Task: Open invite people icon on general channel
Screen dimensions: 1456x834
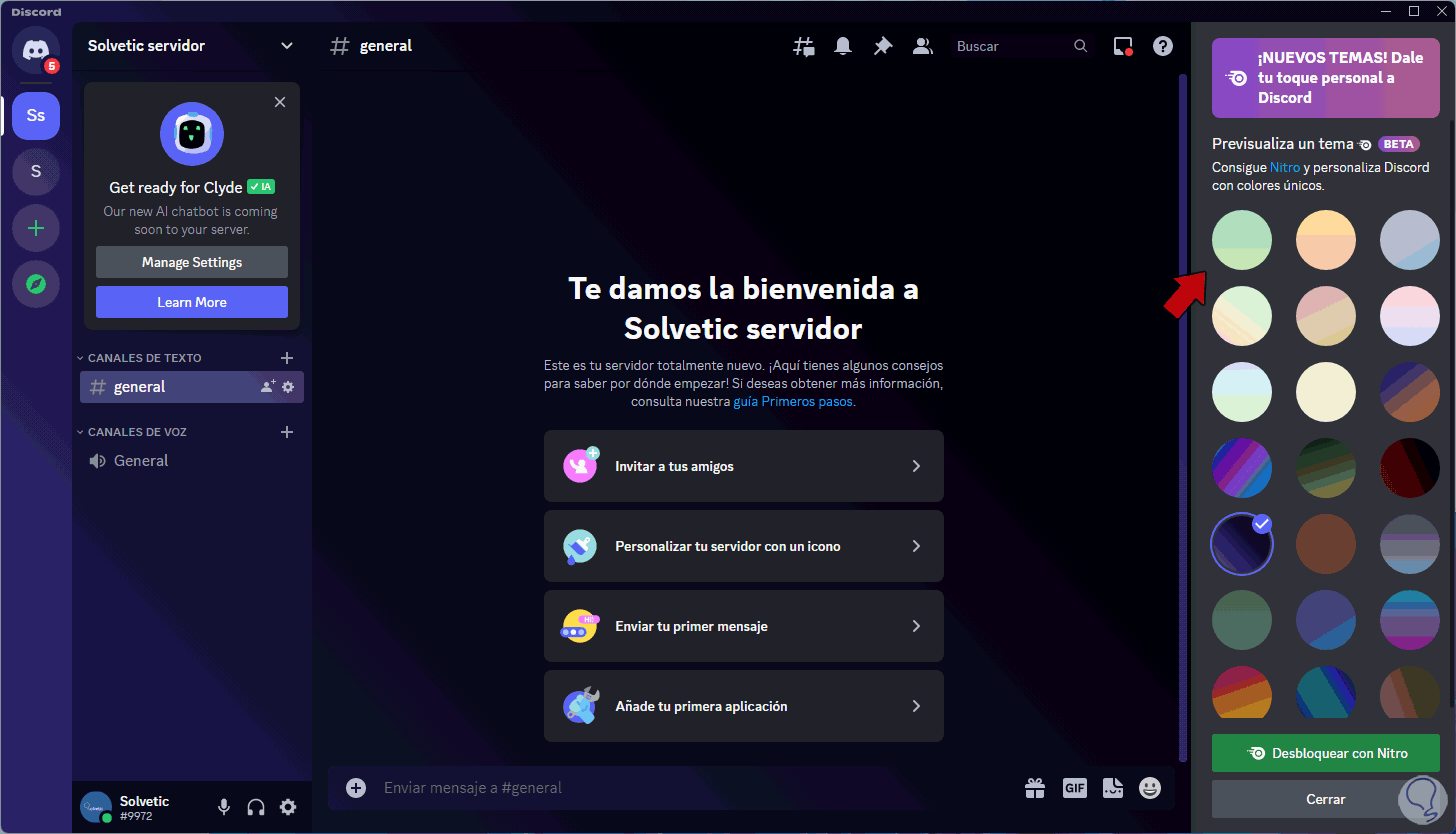Action: [x=267, y=387]
